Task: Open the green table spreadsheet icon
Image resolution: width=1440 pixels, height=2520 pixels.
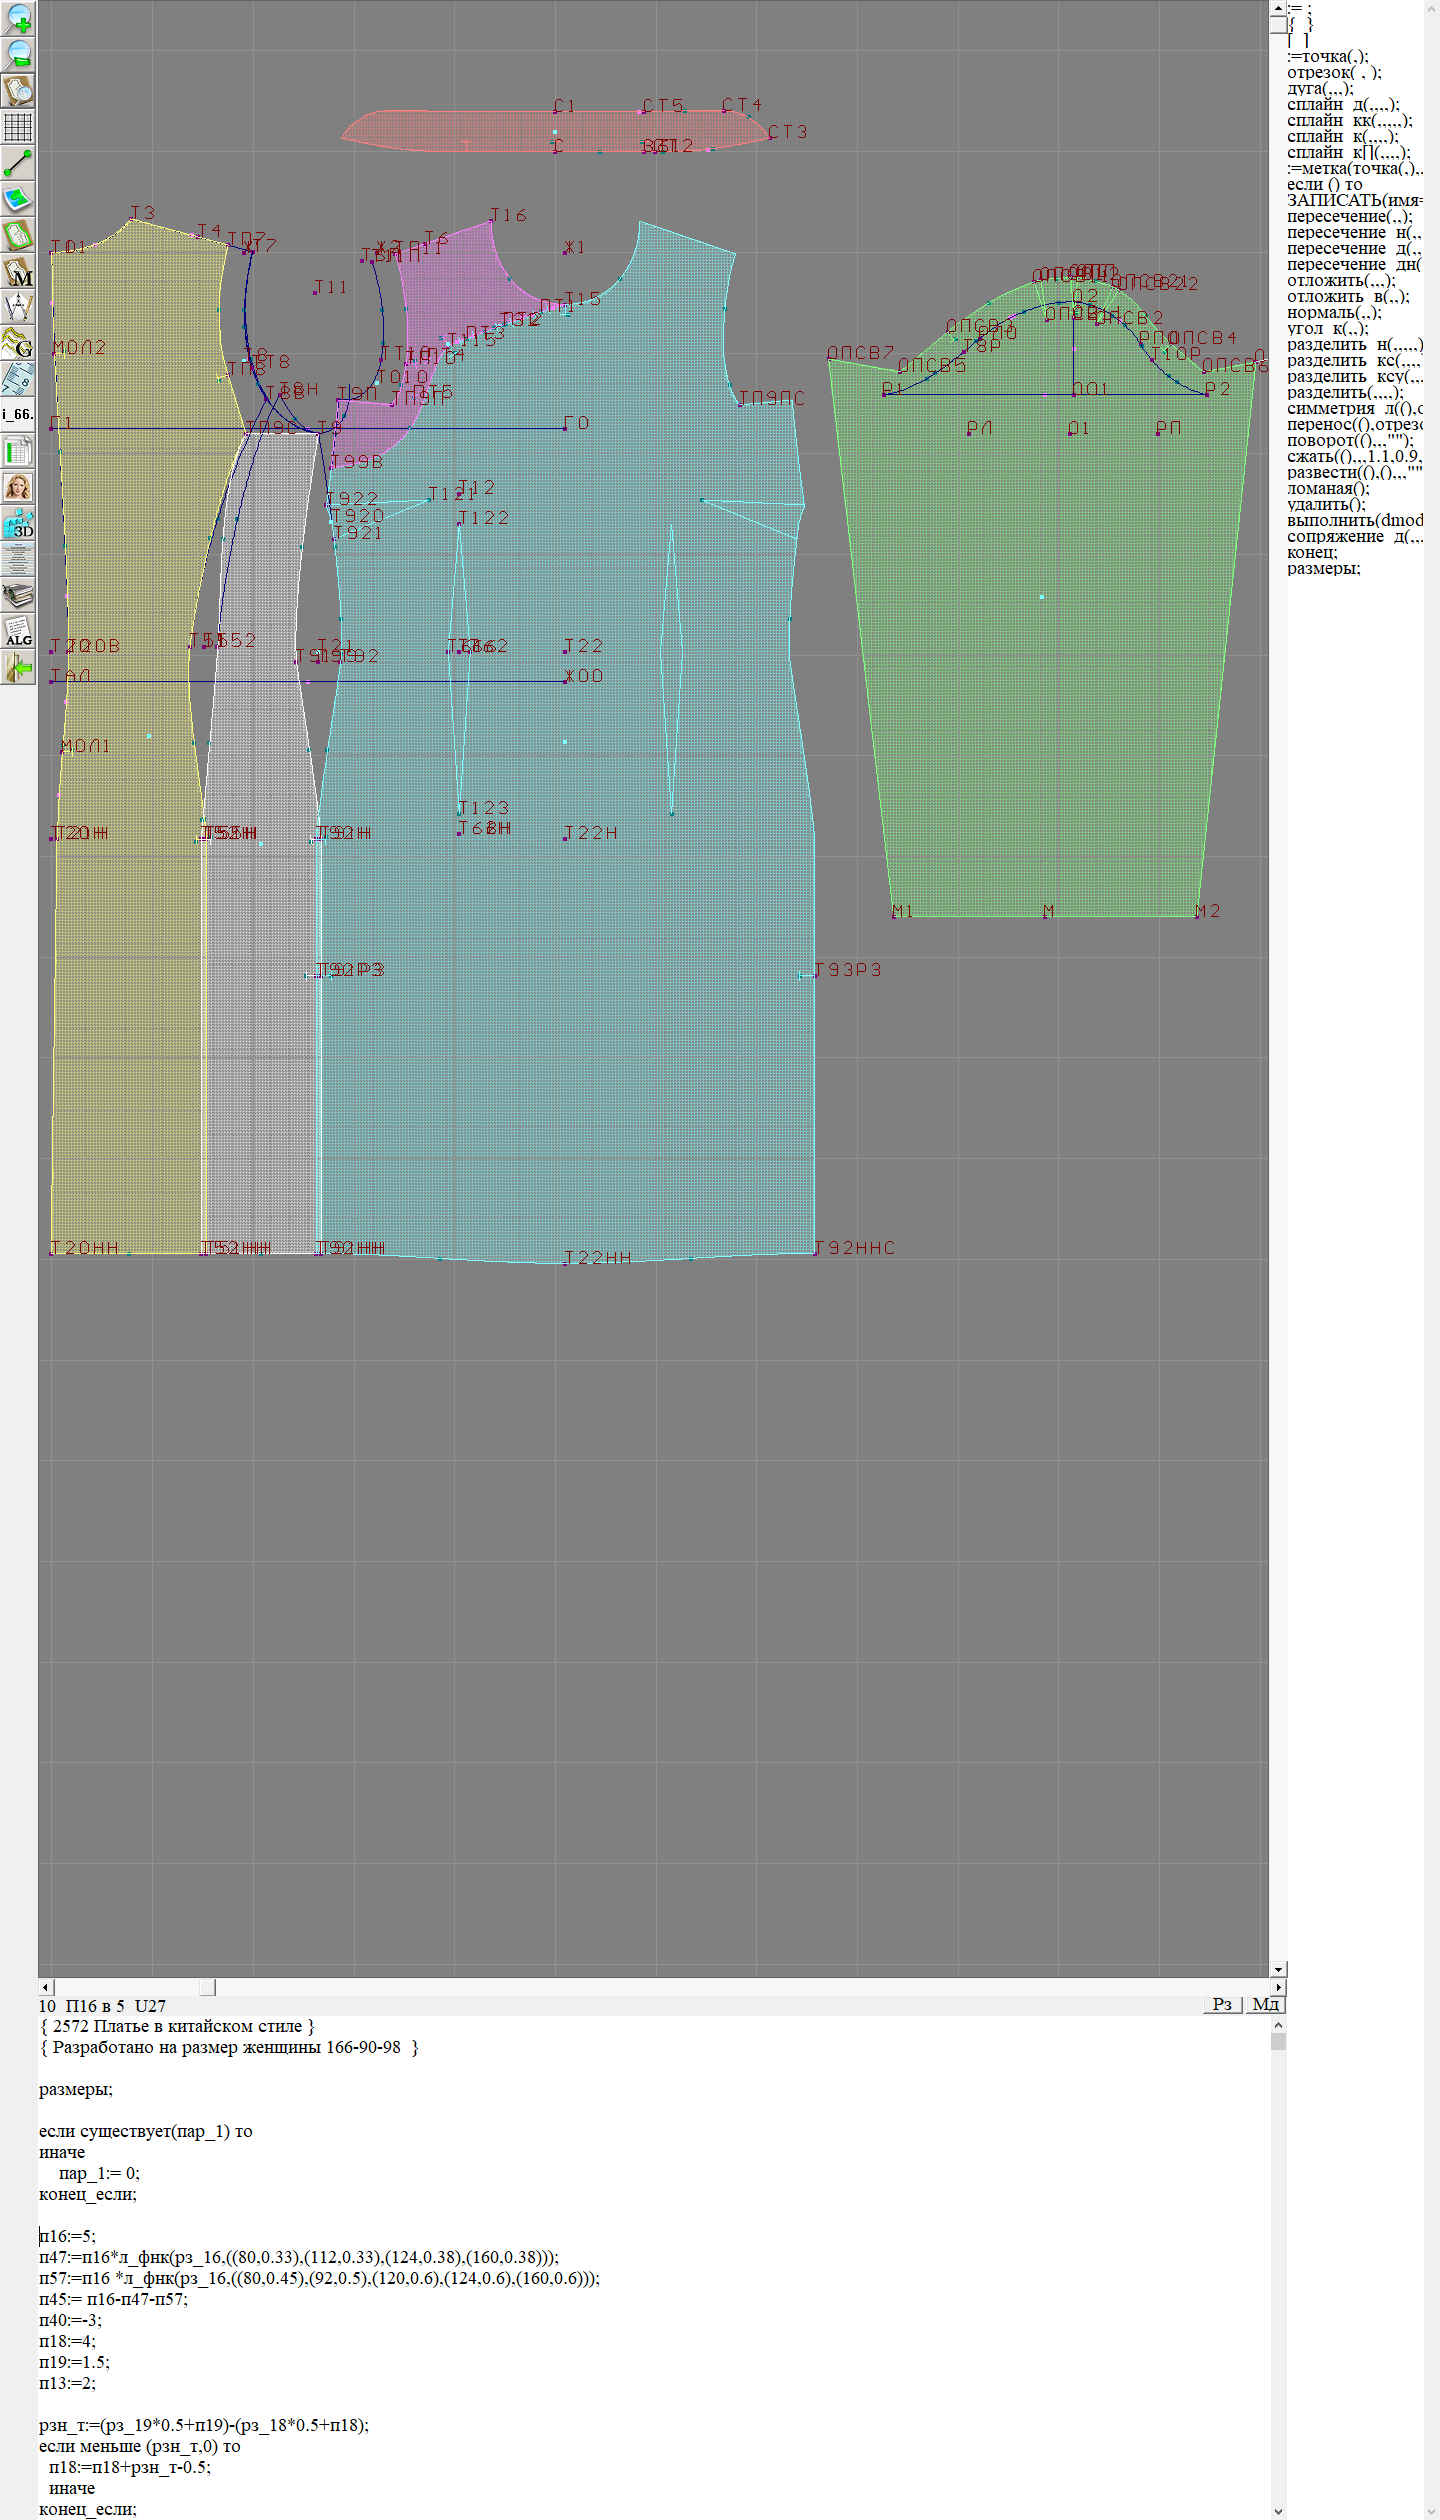Action: tap(19, 451)
